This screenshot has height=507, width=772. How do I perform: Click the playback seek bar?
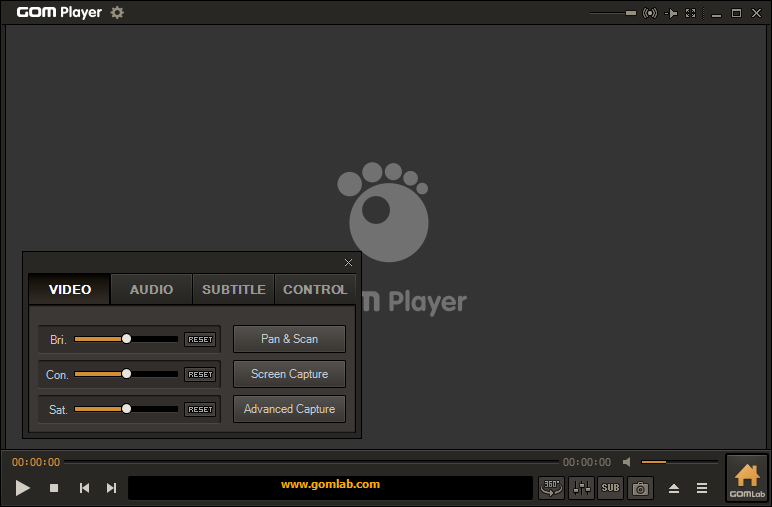point(312,462)
